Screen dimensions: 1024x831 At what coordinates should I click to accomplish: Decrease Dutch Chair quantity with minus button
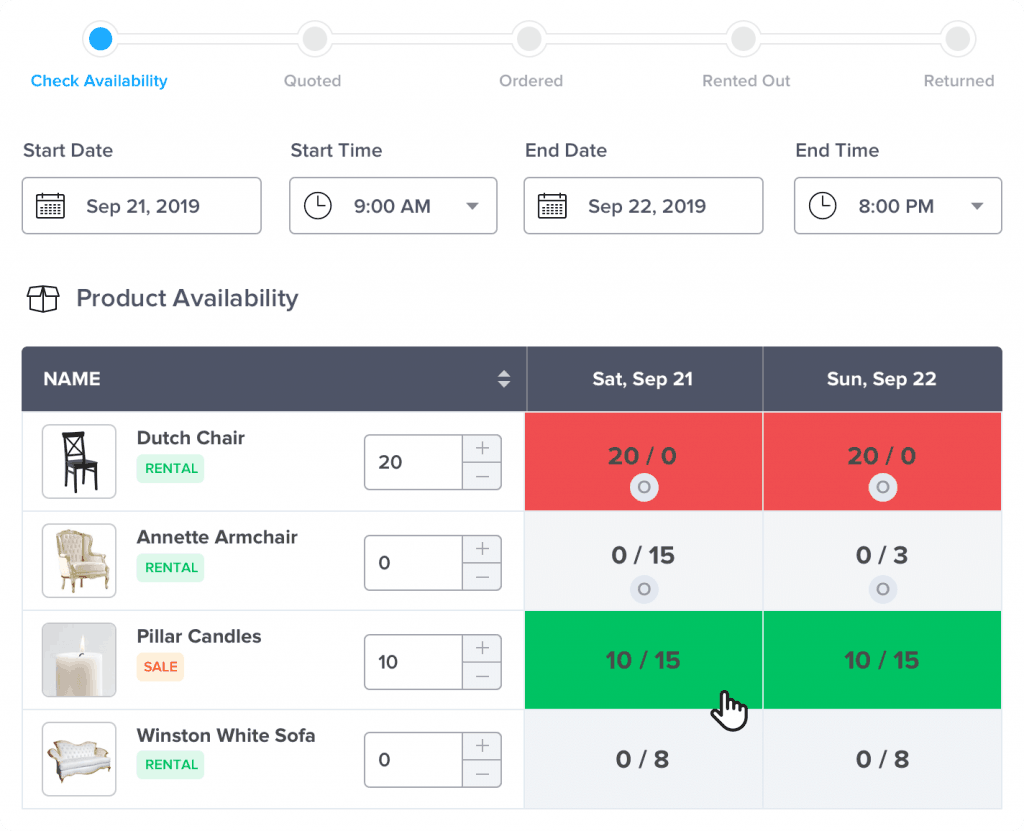[x=481, y=477]
